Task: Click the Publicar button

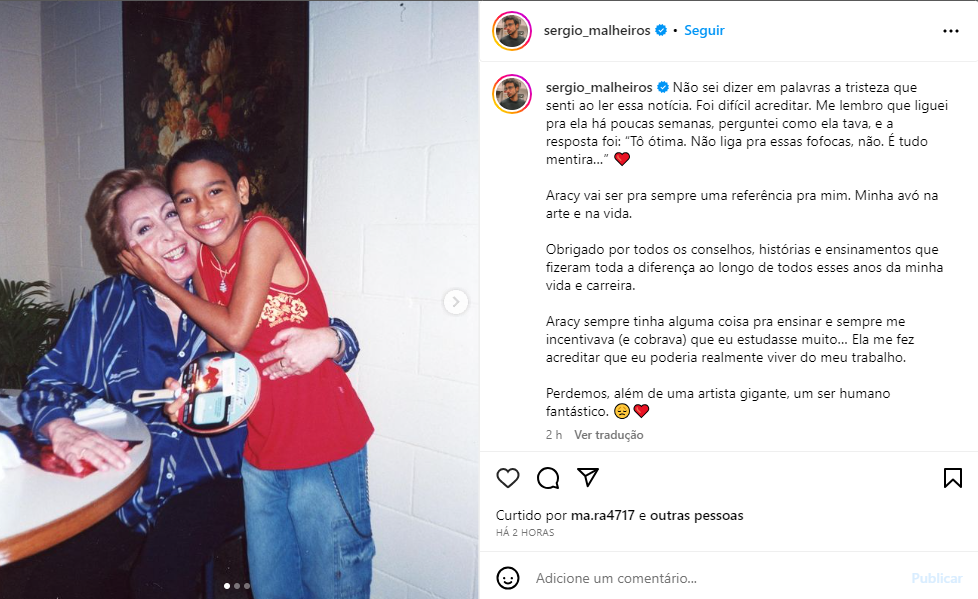Action: pos(937,578)
